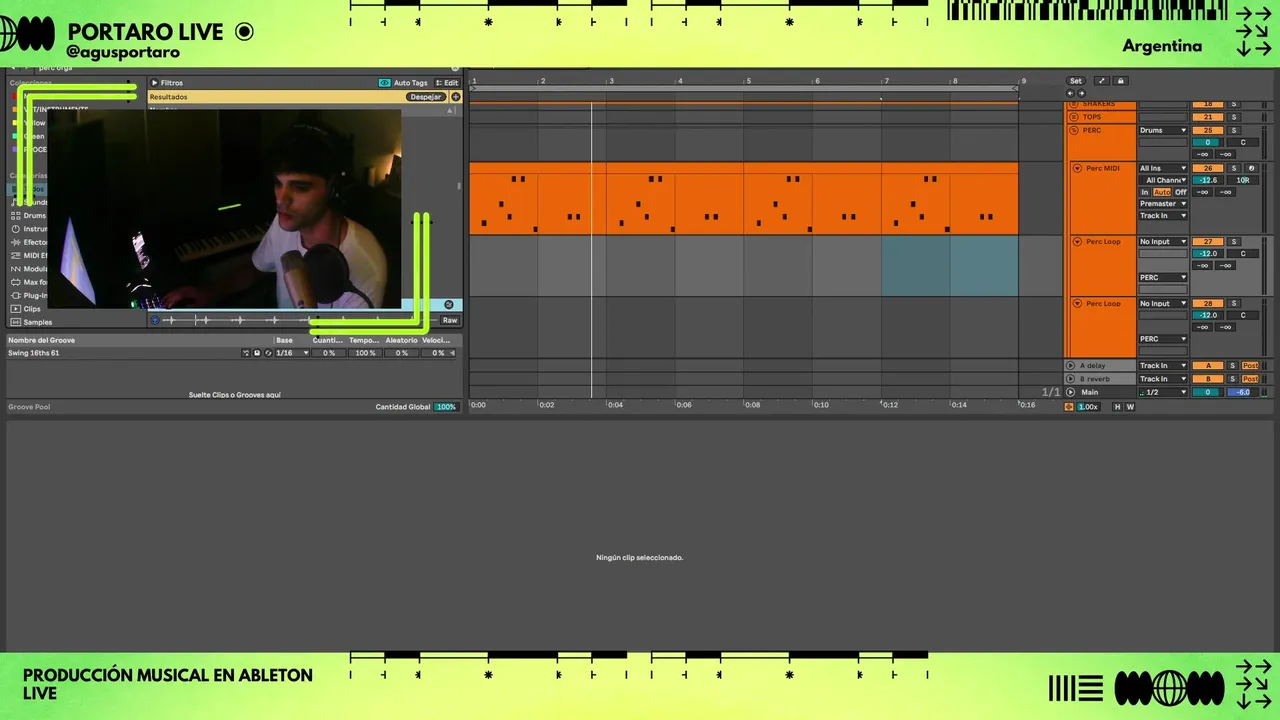
Task: Open the Track In dropdown on A delay
Action: click(x=1163, y=366)
